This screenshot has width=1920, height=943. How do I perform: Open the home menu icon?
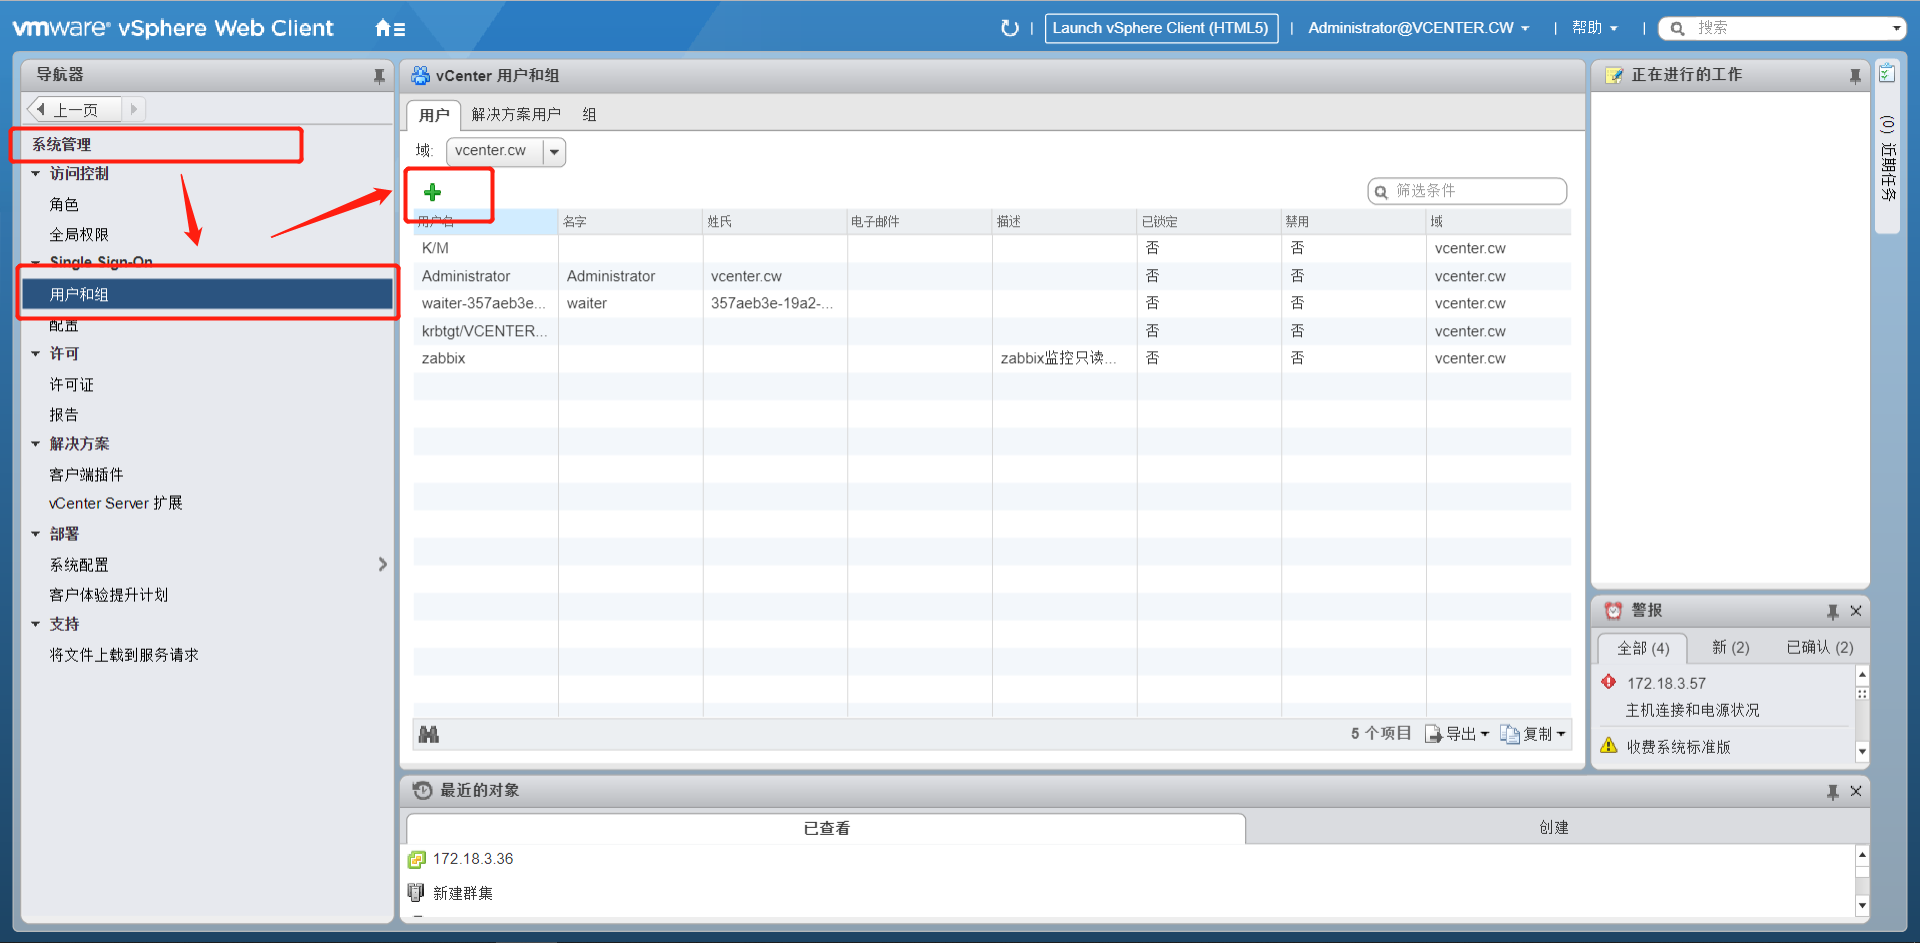390,29
